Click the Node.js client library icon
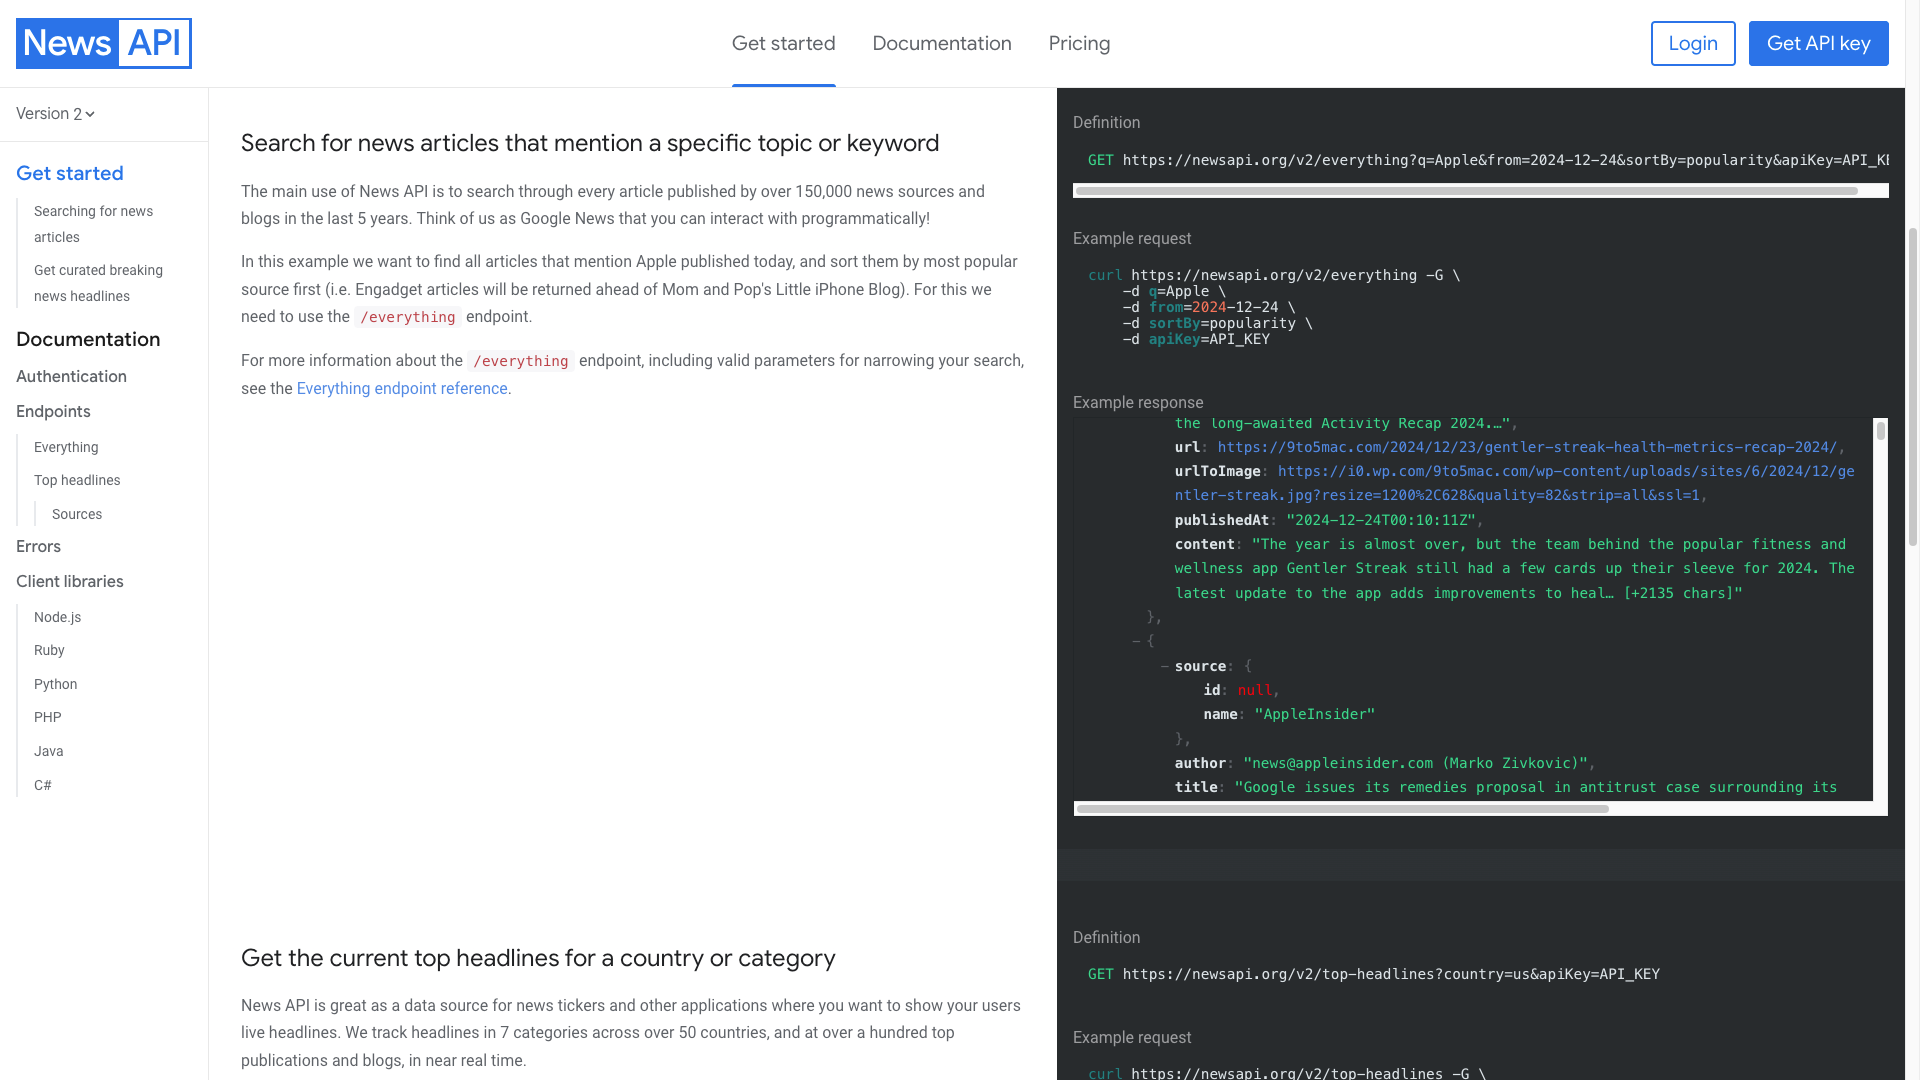The width and height of the screenshot is (1920, 1080). point(57,617)
